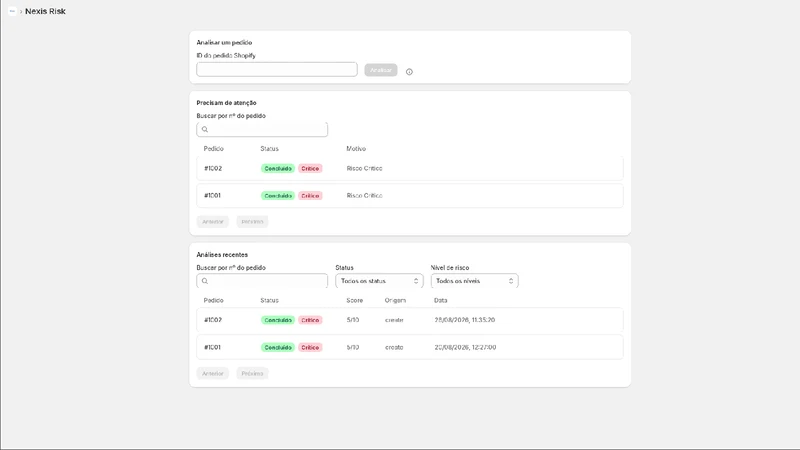Image resolution: width=800 pixels, height=450 pixels.
Task: Click the Score column header
Action: tap(355, 301)
